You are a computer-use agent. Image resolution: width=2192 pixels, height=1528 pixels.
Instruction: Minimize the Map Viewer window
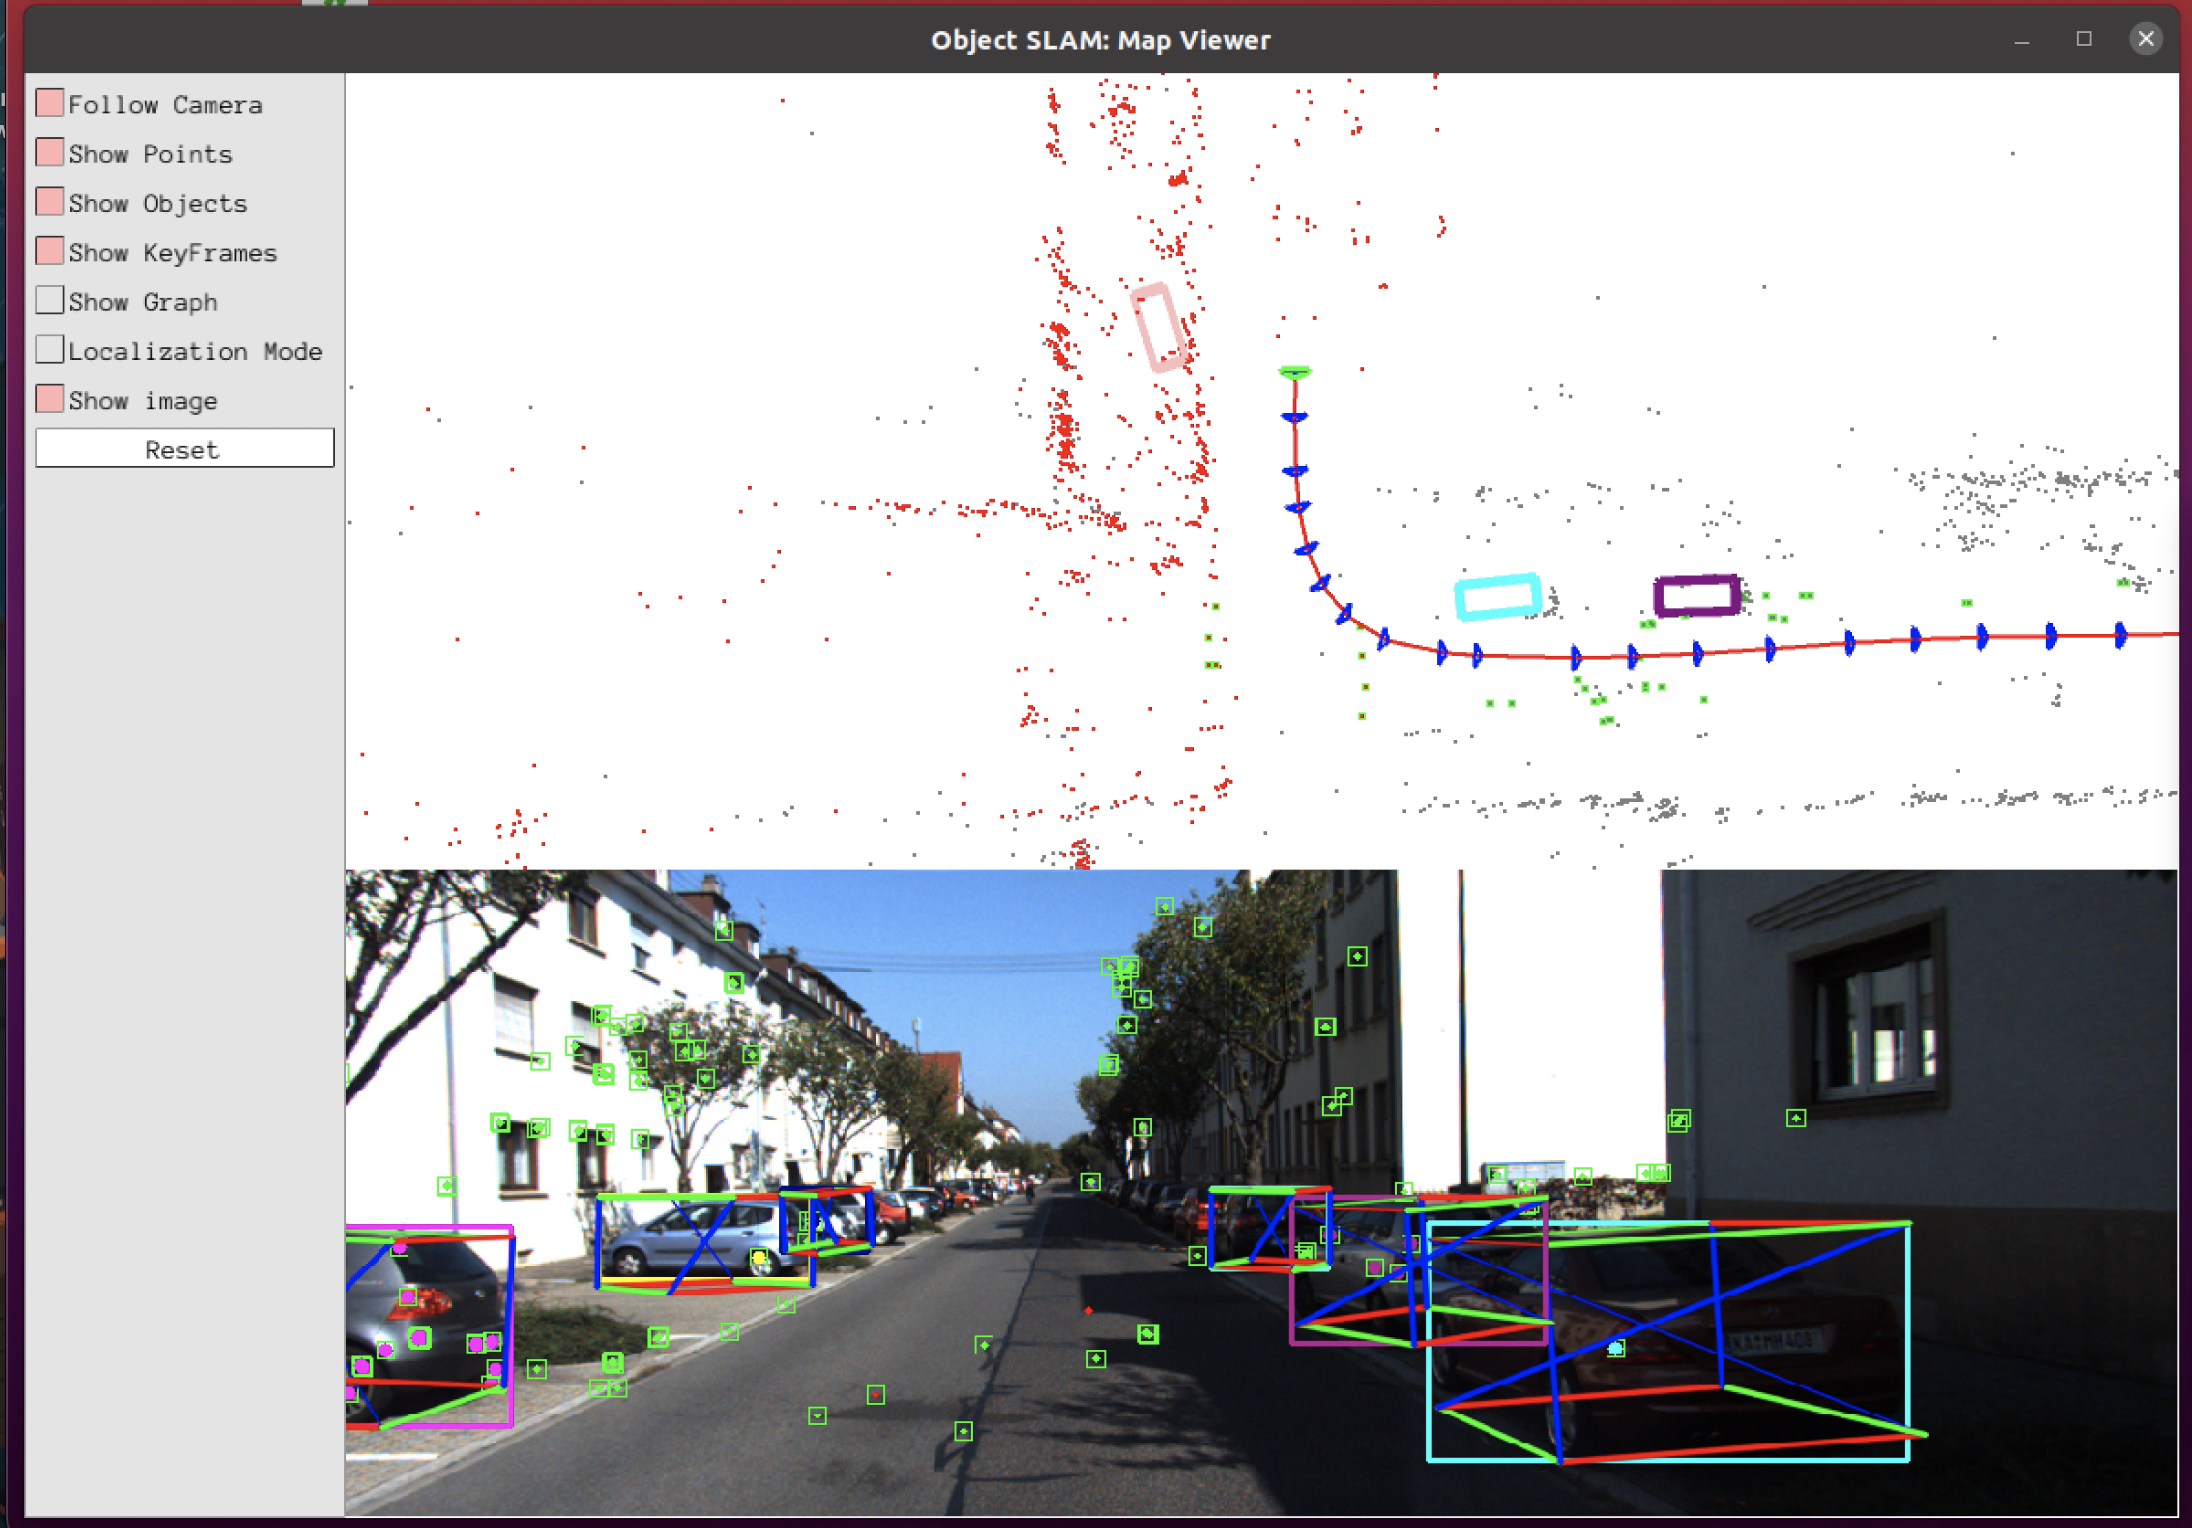2022,39
